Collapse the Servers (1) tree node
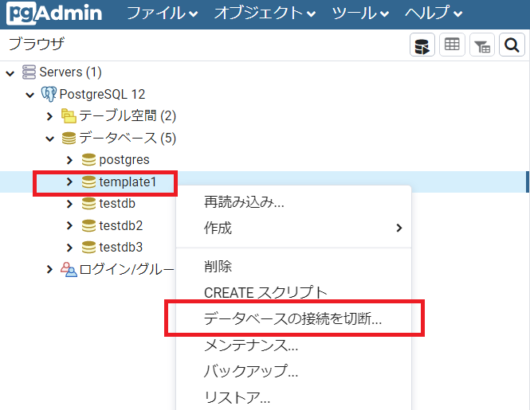530x410 pixels. [10, 73]
